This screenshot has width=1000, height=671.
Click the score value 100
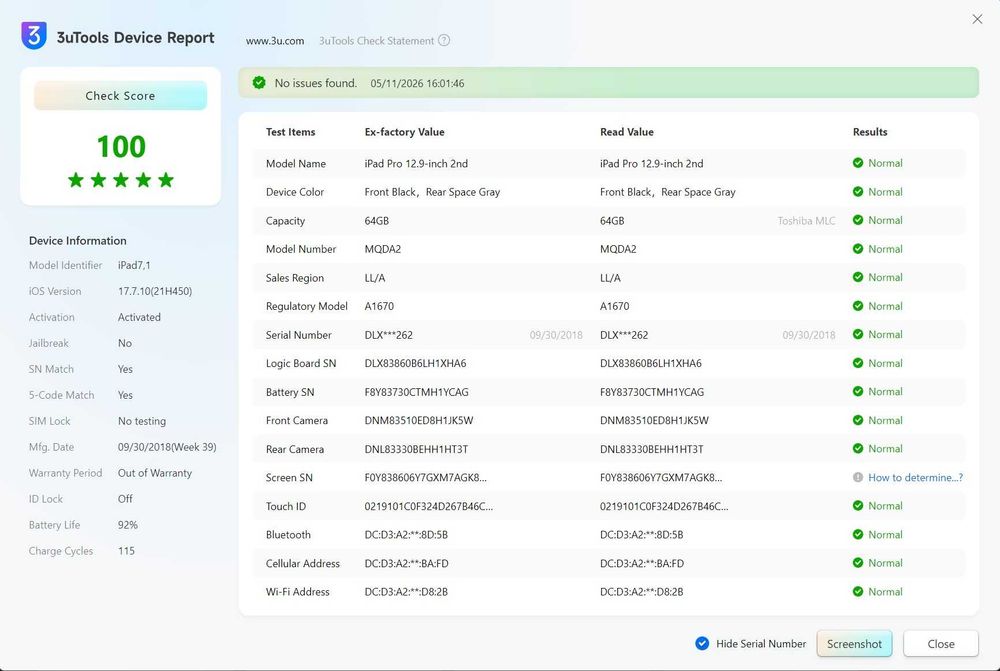pos(121,146)
